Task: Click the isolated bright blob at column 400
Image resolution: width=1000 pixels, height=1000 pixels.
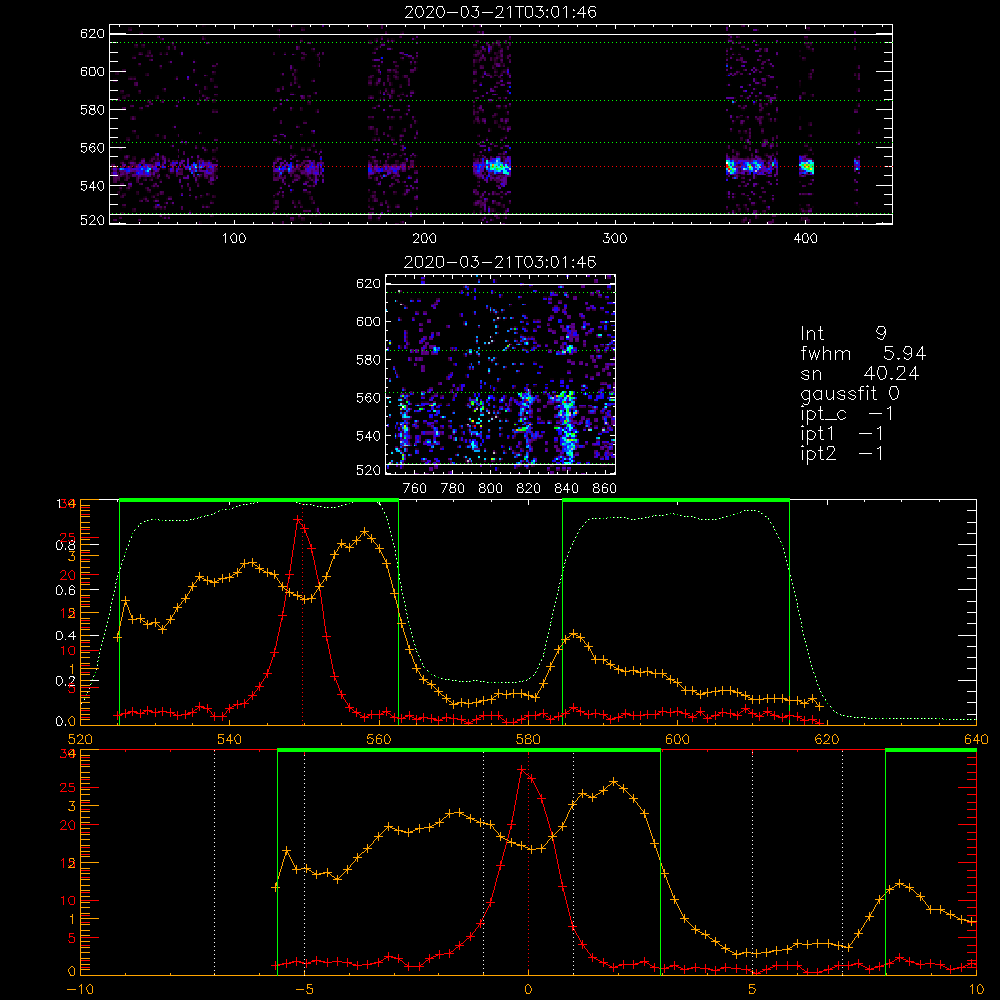Action: pyautogui.click(x=807, y=166)
